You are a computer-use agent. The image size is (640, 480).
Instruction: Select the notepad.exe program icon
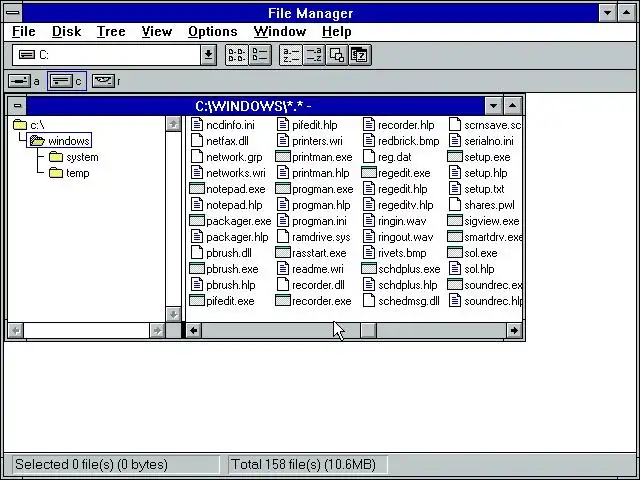point(197,189)
